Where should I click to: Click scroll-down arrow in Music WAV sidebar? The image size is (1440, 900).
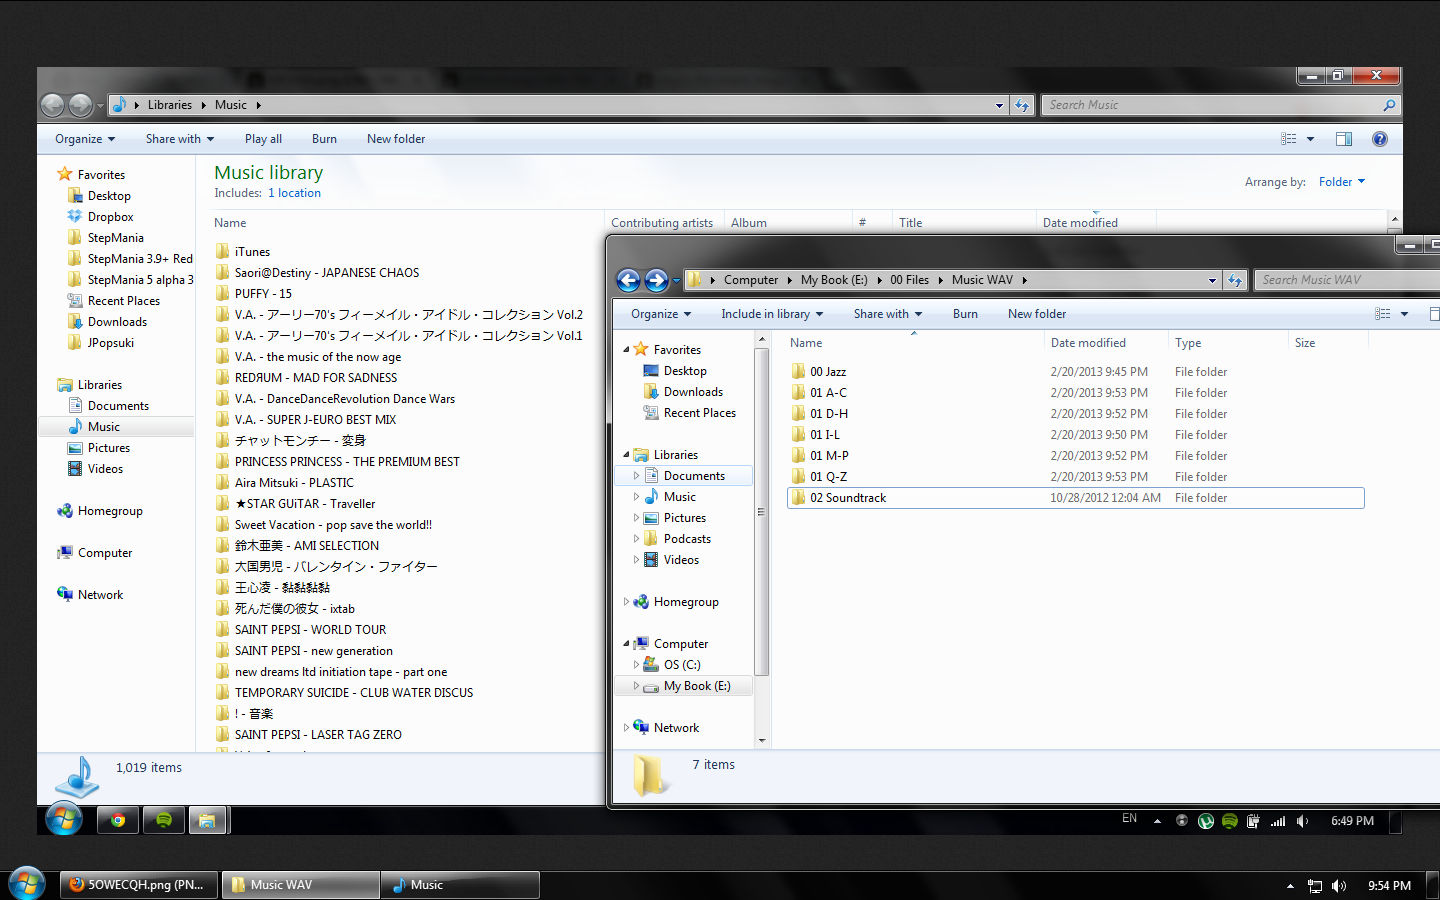point(762,741)
